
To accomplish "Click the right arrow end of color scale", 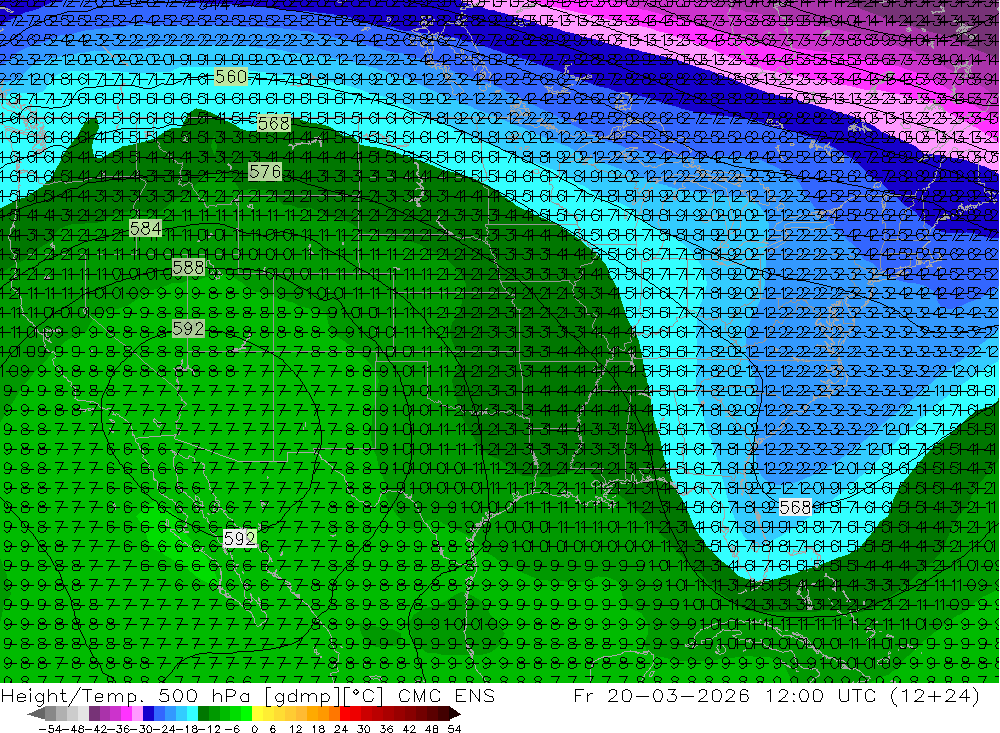I will [455, 713].
